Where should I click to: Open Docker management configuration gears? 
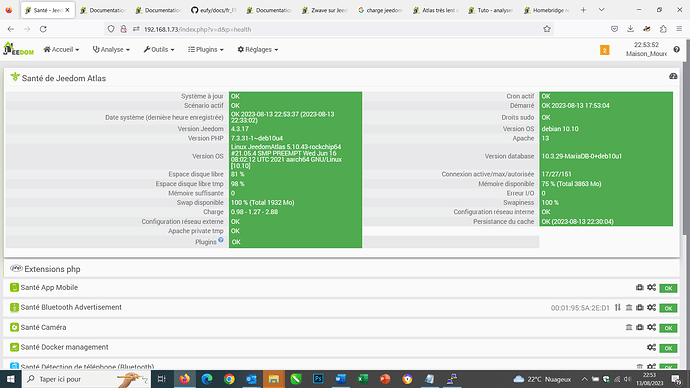click(652, 347)
